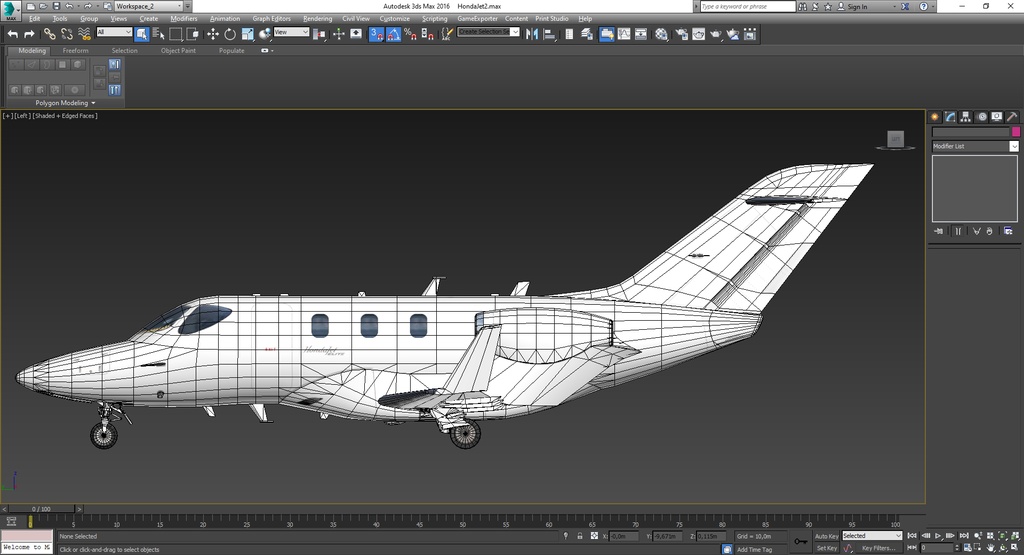Open the application MAX menu button
The image size is (1024, 555).
pyautogui.click(x=10, y=10)
